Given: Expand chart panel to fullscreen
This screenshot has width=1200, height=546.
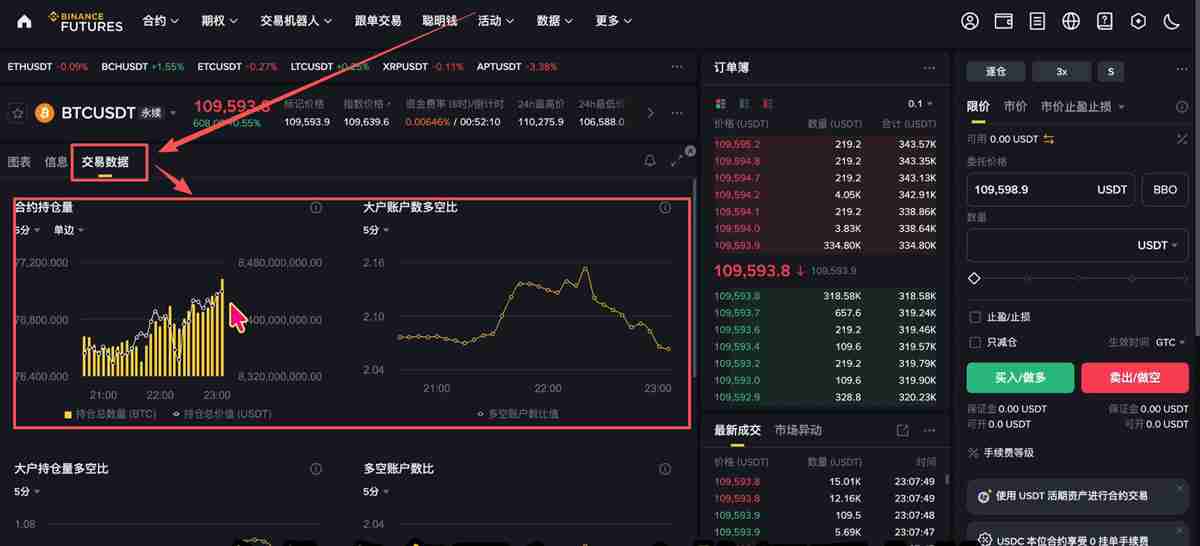Looking at the screenshot, I should pyautogui.click(x=677, y=160).
